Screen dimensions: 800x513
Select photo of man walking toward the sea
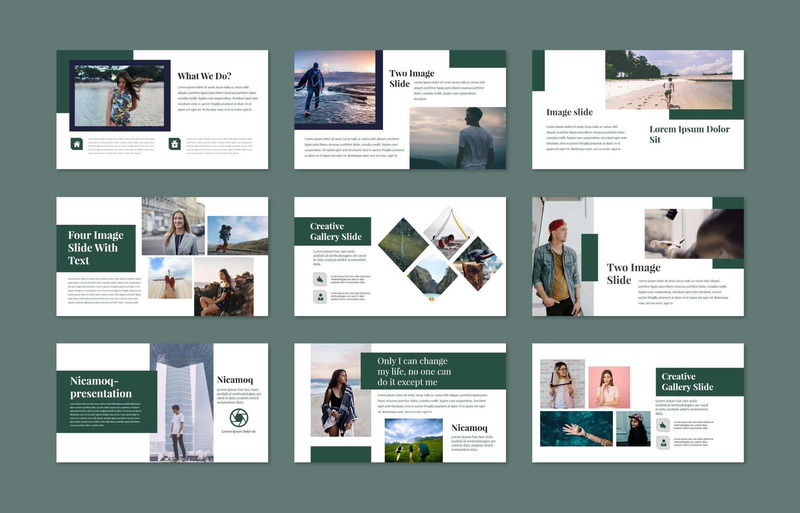click(335, 87)
